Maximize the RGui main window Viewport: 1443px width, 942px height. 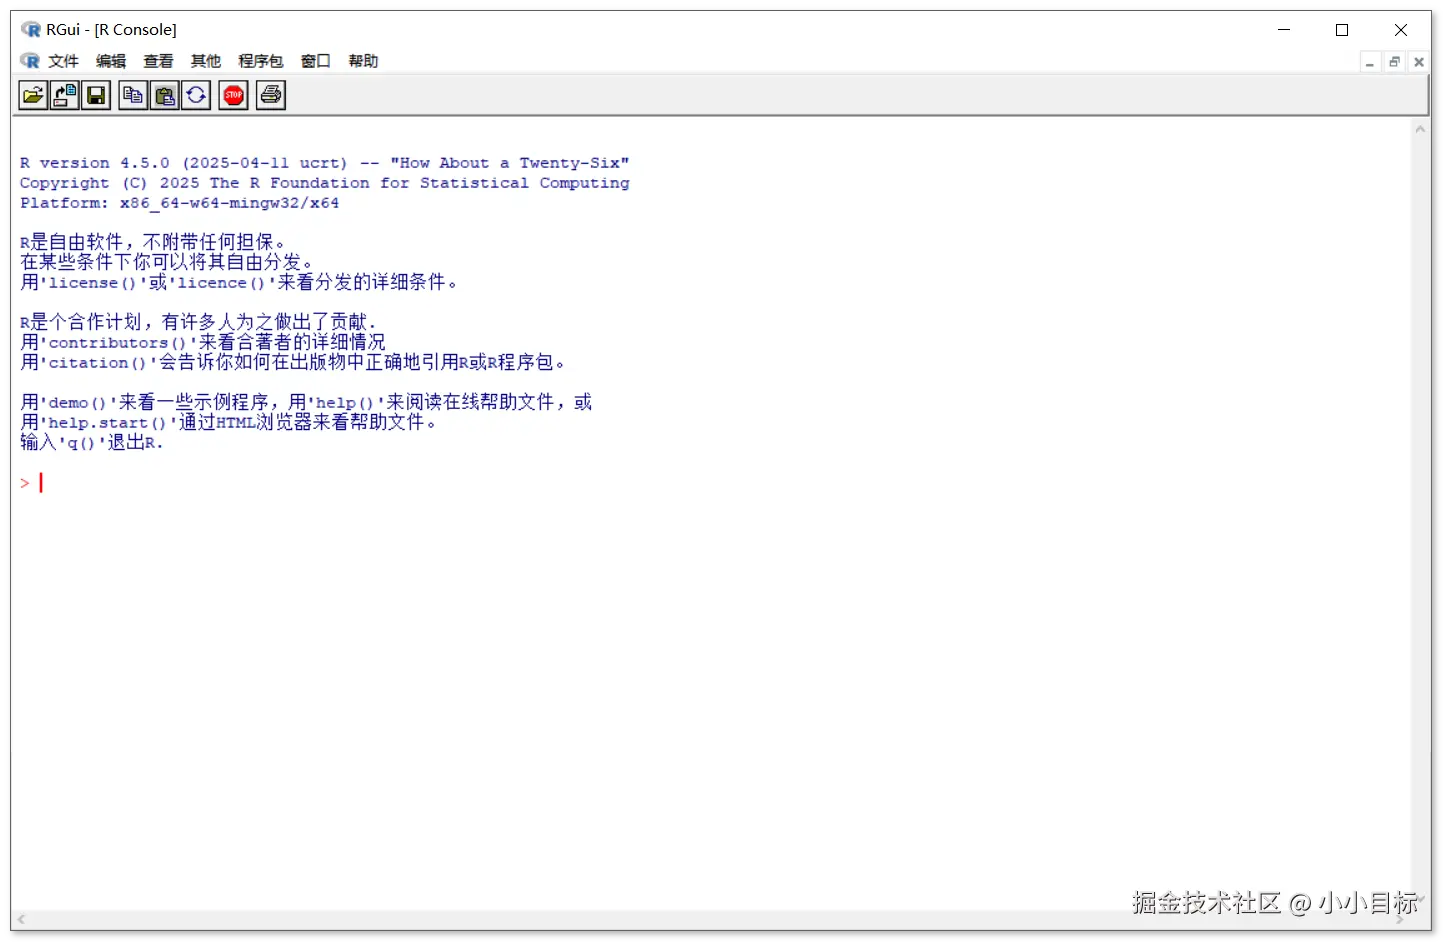click(1342, 30)
